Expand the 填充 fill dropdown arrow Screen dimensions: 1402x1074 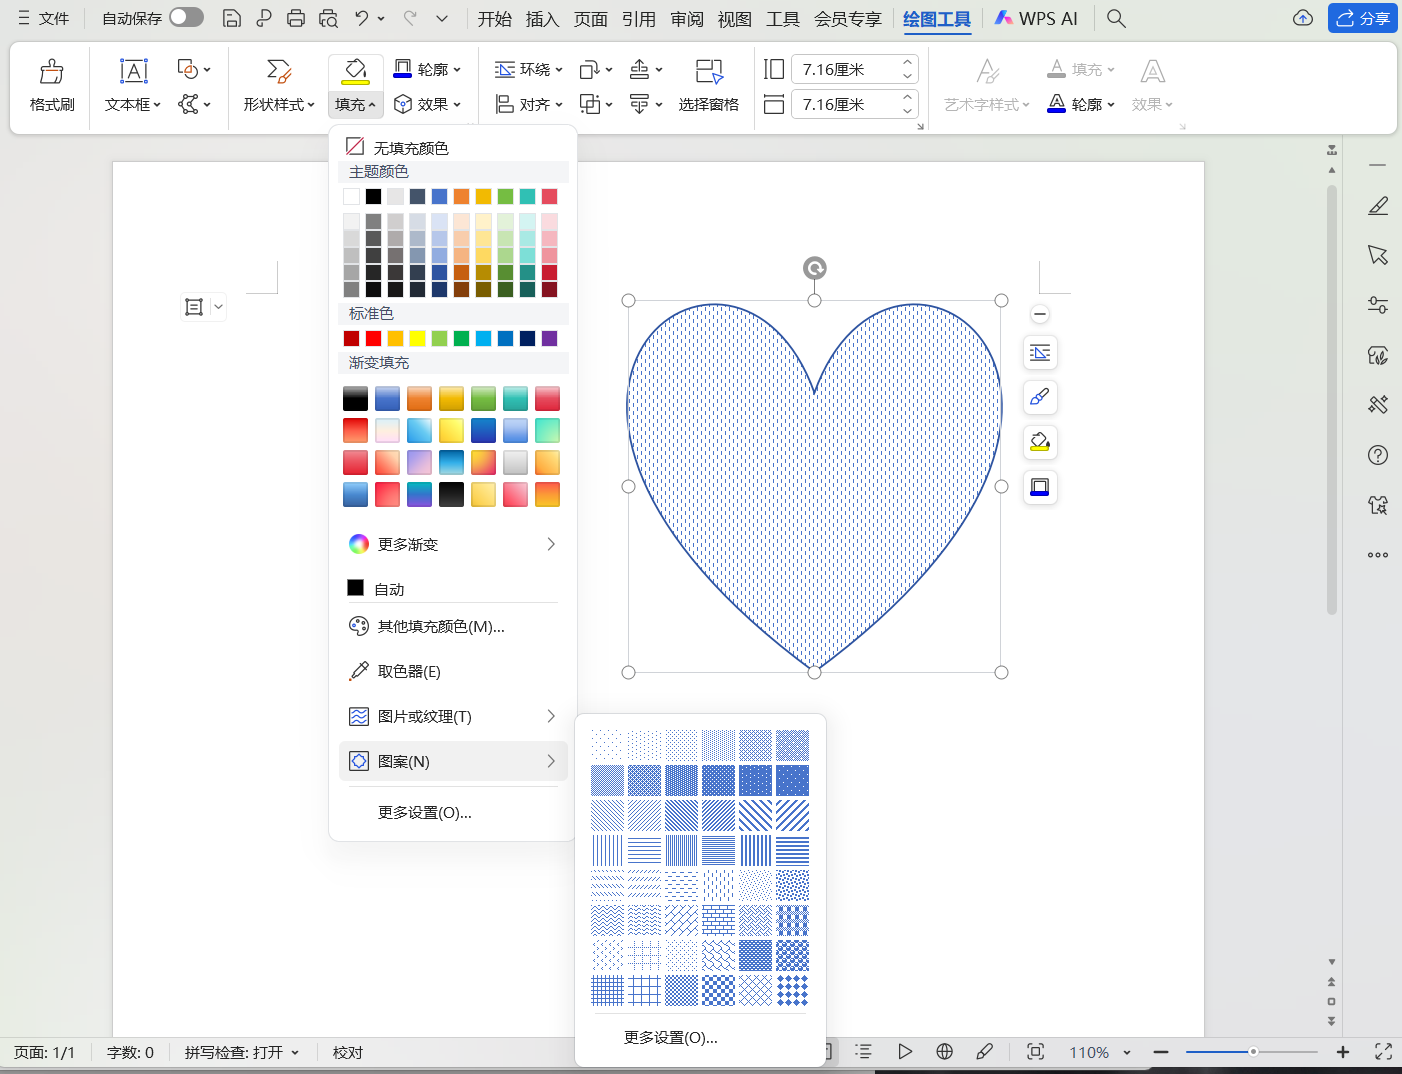pos(370,103)
